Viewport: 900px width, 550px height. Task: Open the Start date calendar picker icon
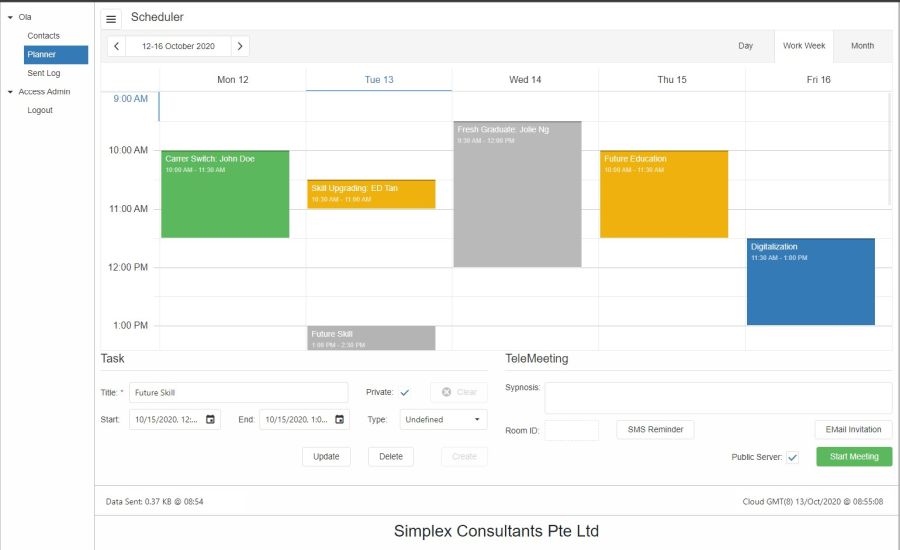[210, 420]
